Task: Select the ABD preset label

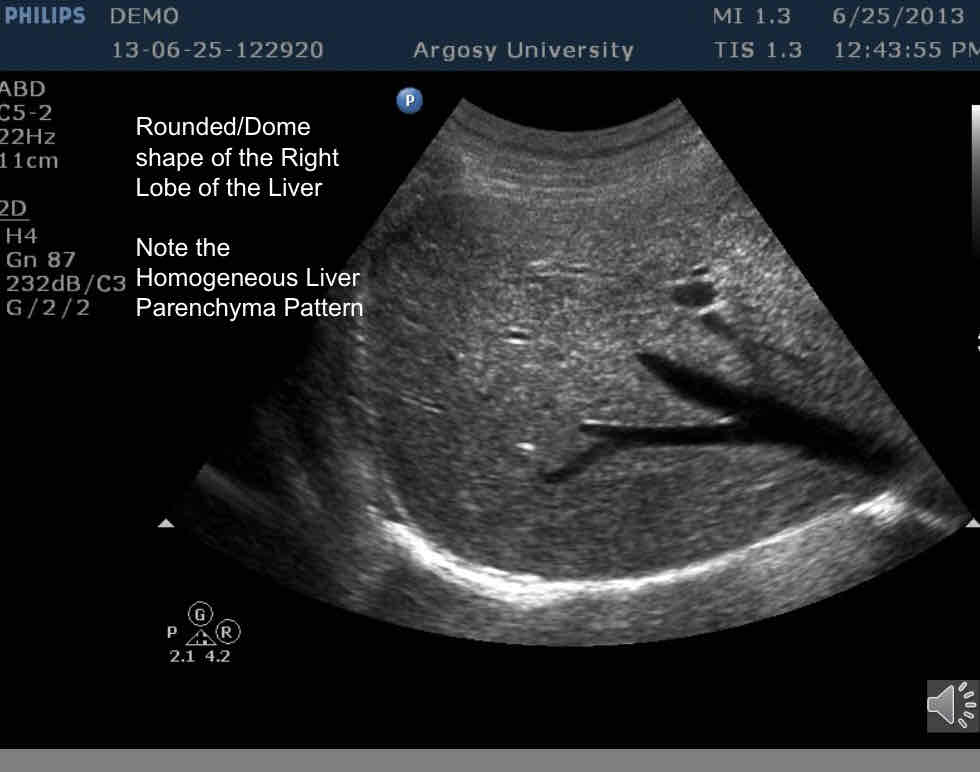Action: 22,89
